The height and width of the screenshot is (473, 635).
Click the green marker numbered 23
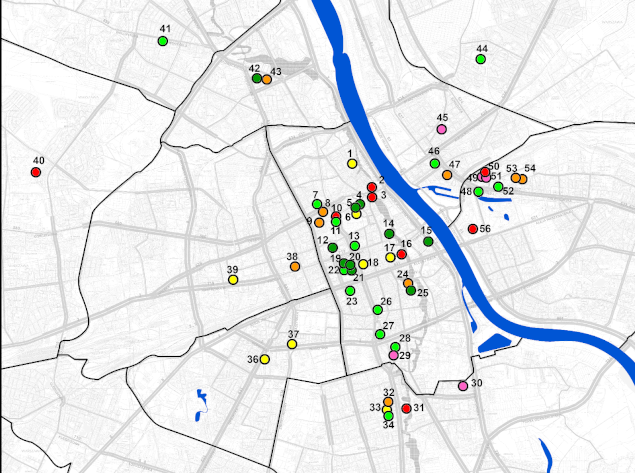(x=350, y=291)
